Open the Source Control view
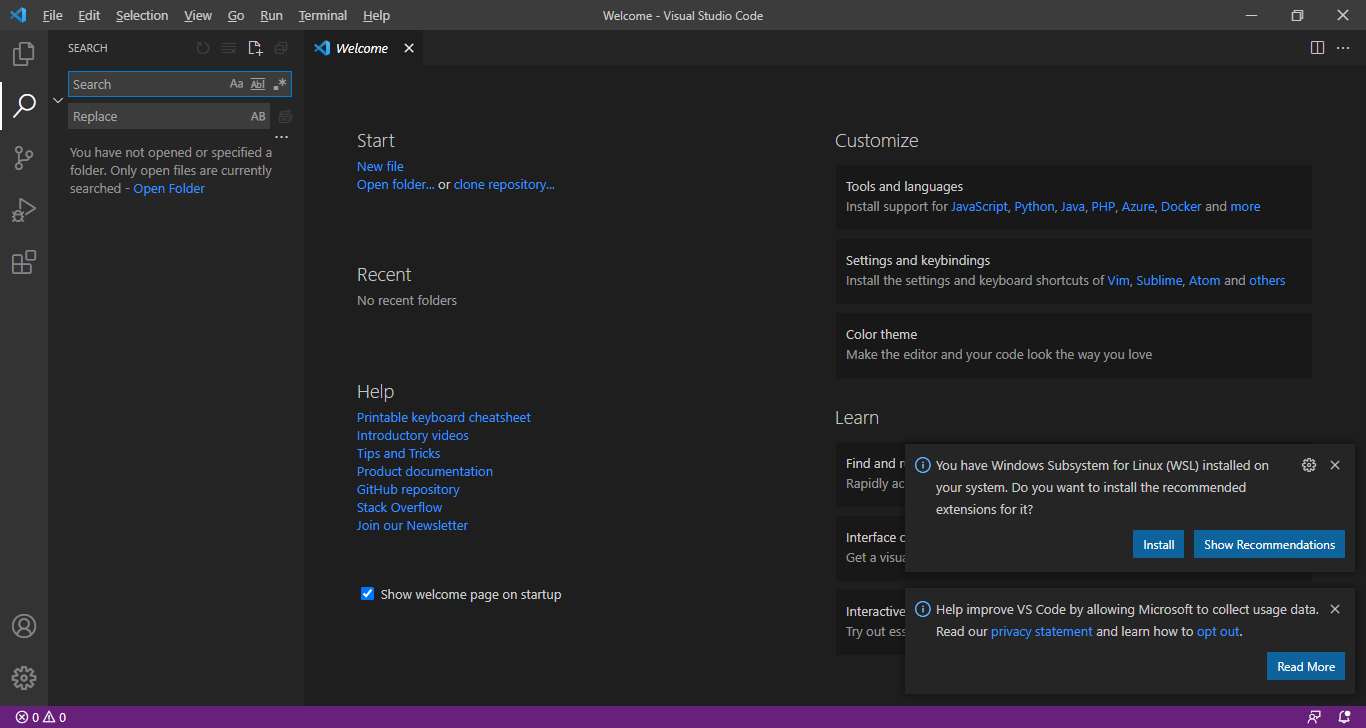 [x=24, y=158]
